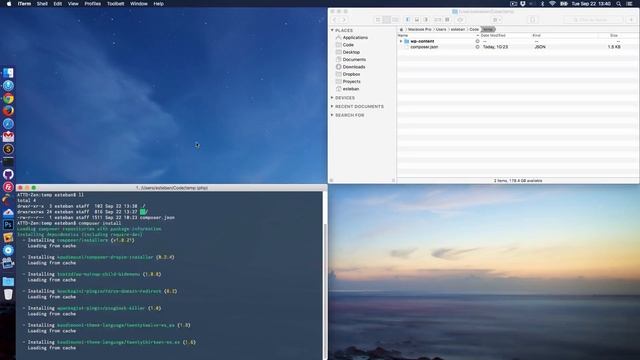Expand the RECENT DOCUMENTS sidebar section

tap(332, 107)
